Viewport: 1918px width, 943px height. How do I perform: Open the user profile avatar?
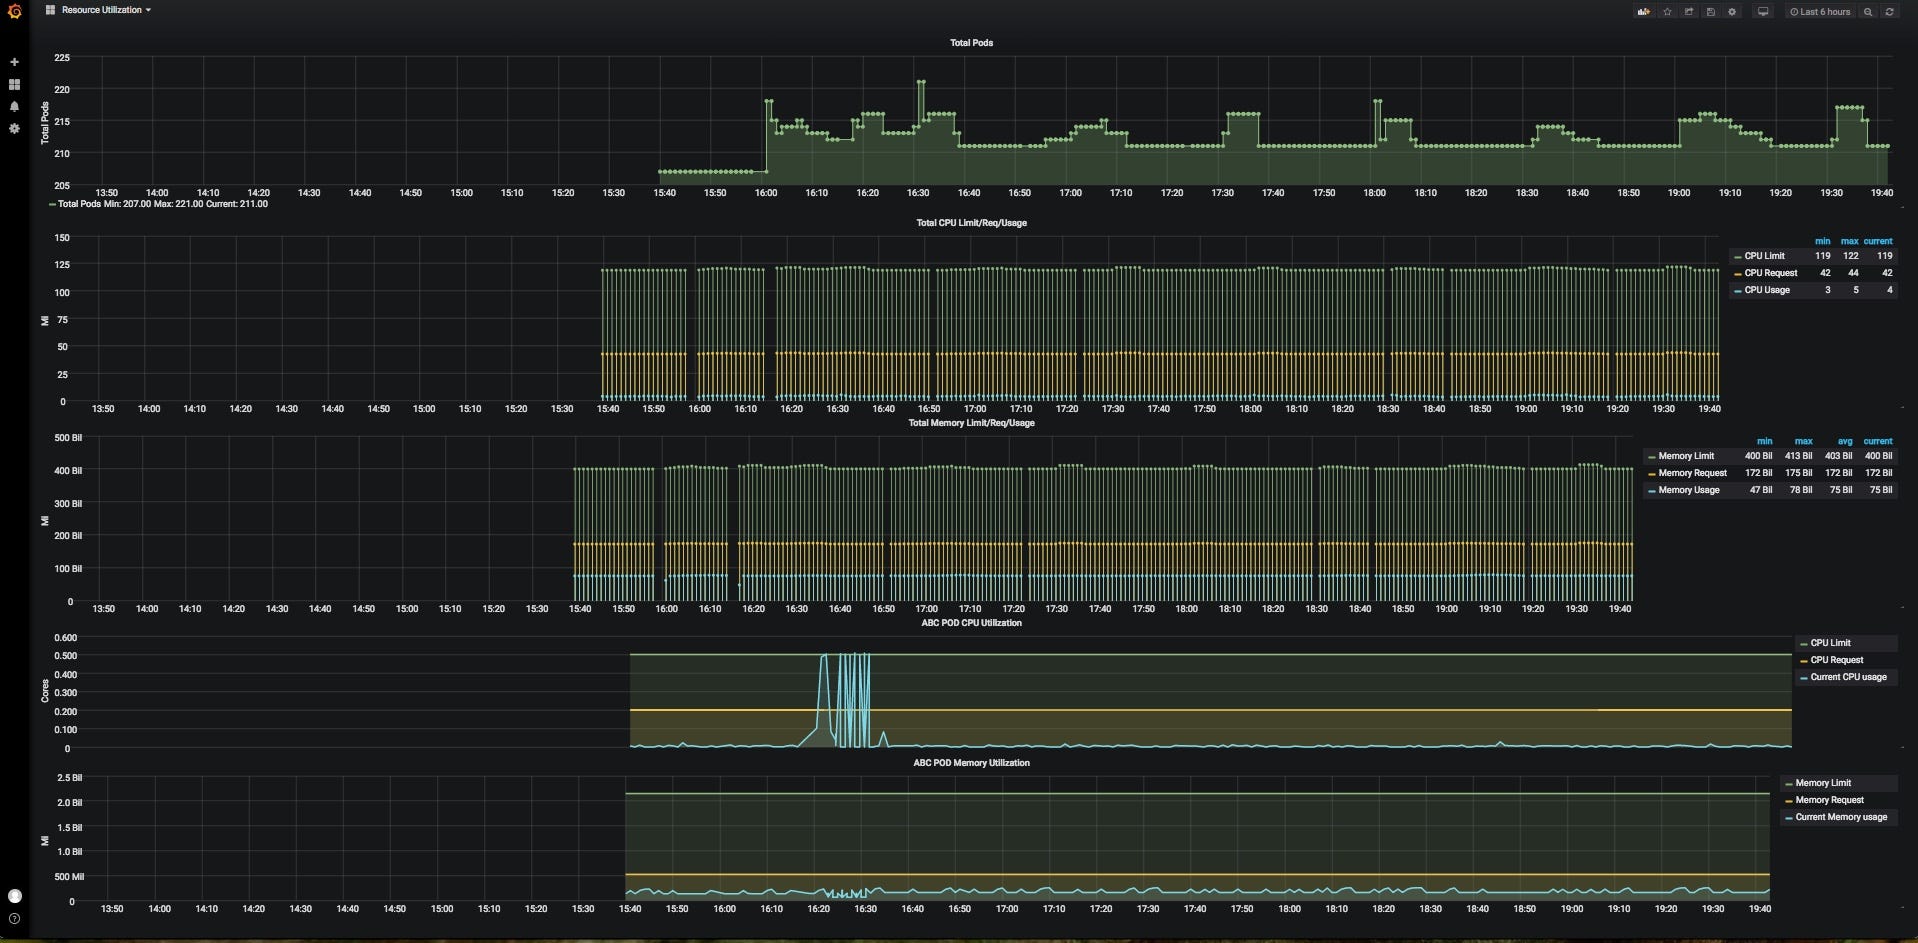[x=14, y=896]
